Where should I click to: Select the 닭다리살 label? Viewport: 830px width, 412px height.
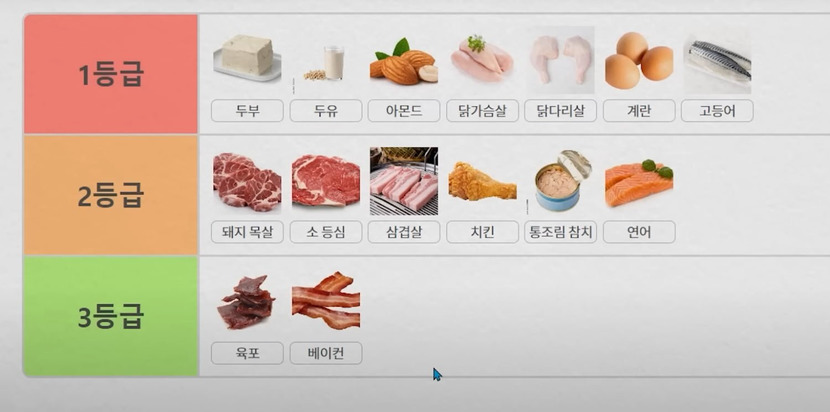pos(561,111)
